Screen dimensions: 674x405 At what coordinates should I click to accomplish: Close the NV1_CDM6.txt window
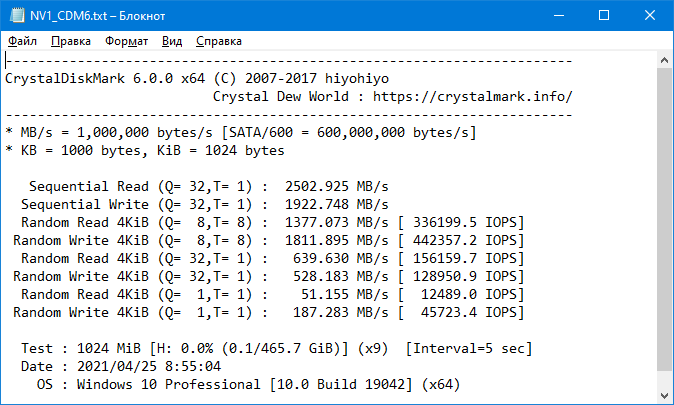[x=650, y=15]
